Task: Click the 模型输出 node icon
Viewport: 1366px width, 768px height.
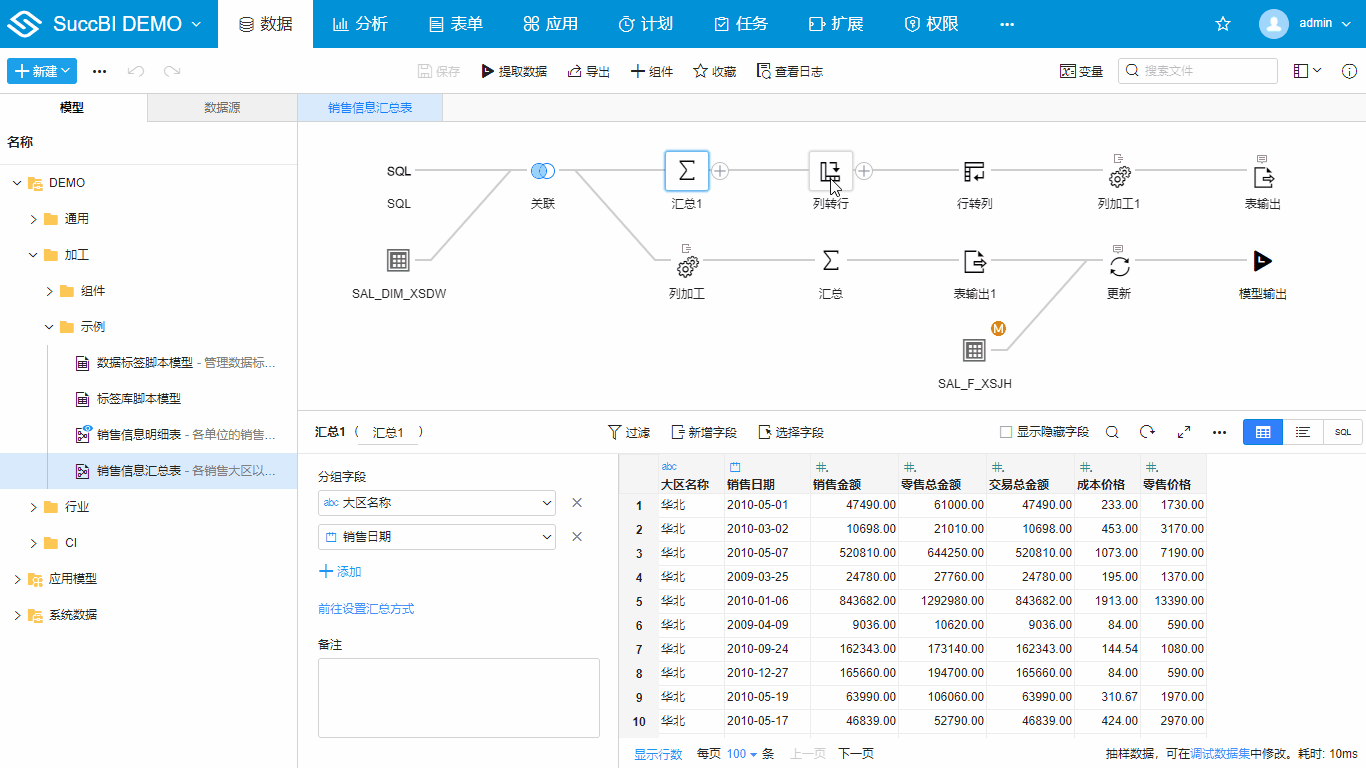Action: [x=1263, y=262]
